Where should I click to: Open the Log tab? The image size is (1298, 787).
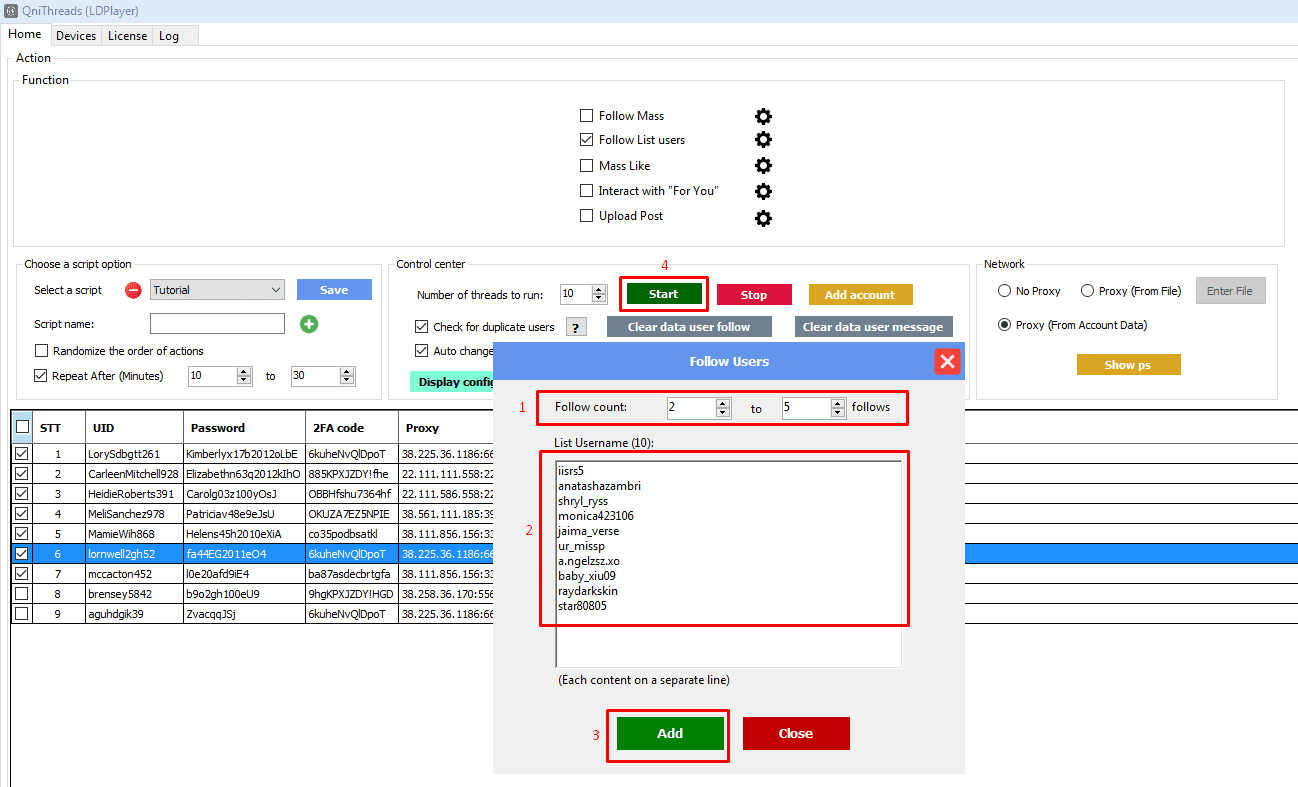click(169, 36)
